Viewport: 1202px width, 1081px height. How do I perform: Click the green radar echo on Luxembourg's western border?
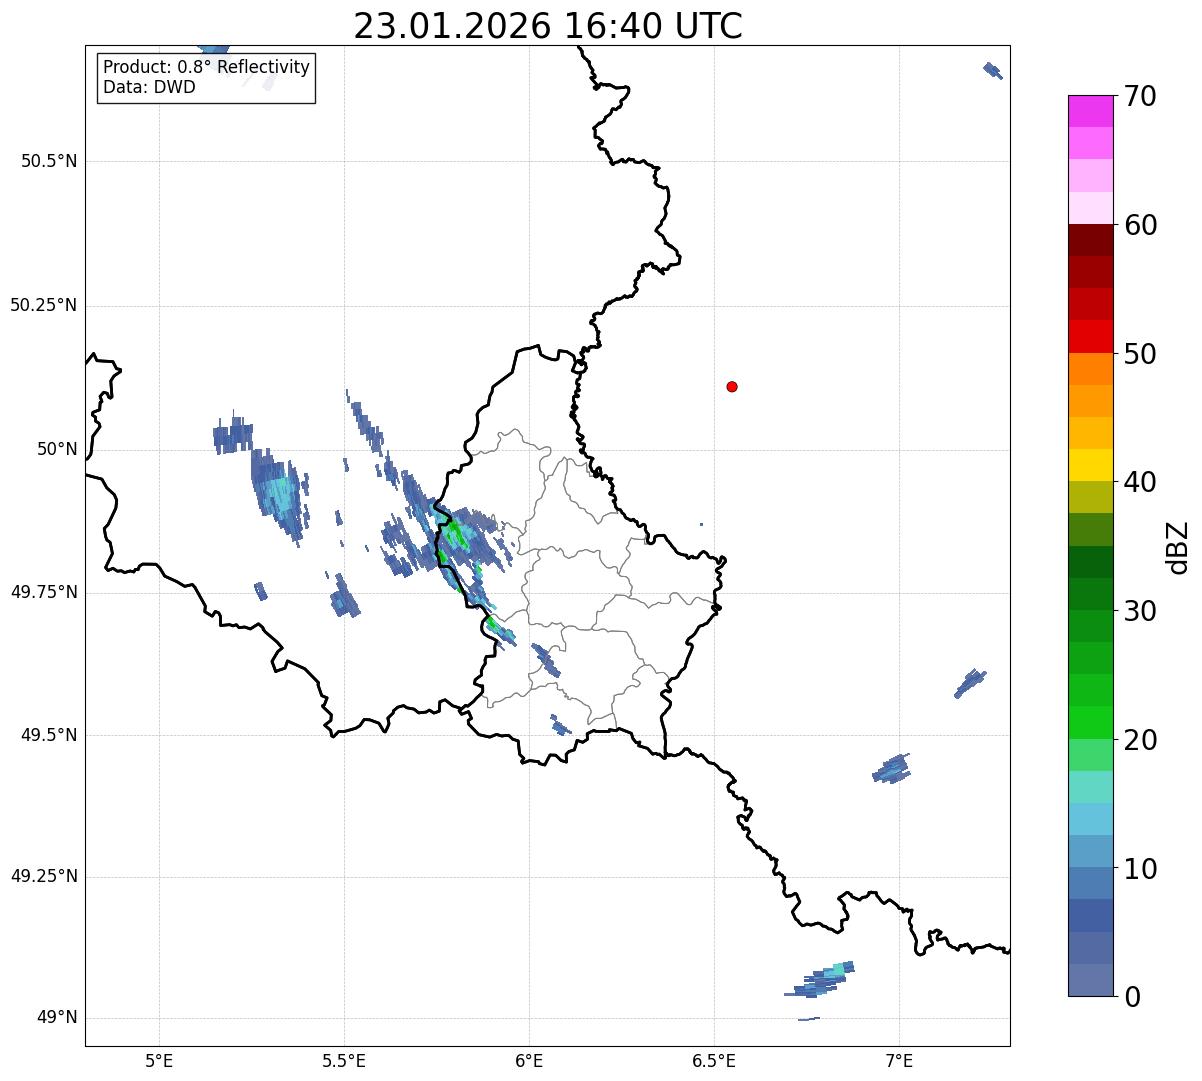click(458, 536)
